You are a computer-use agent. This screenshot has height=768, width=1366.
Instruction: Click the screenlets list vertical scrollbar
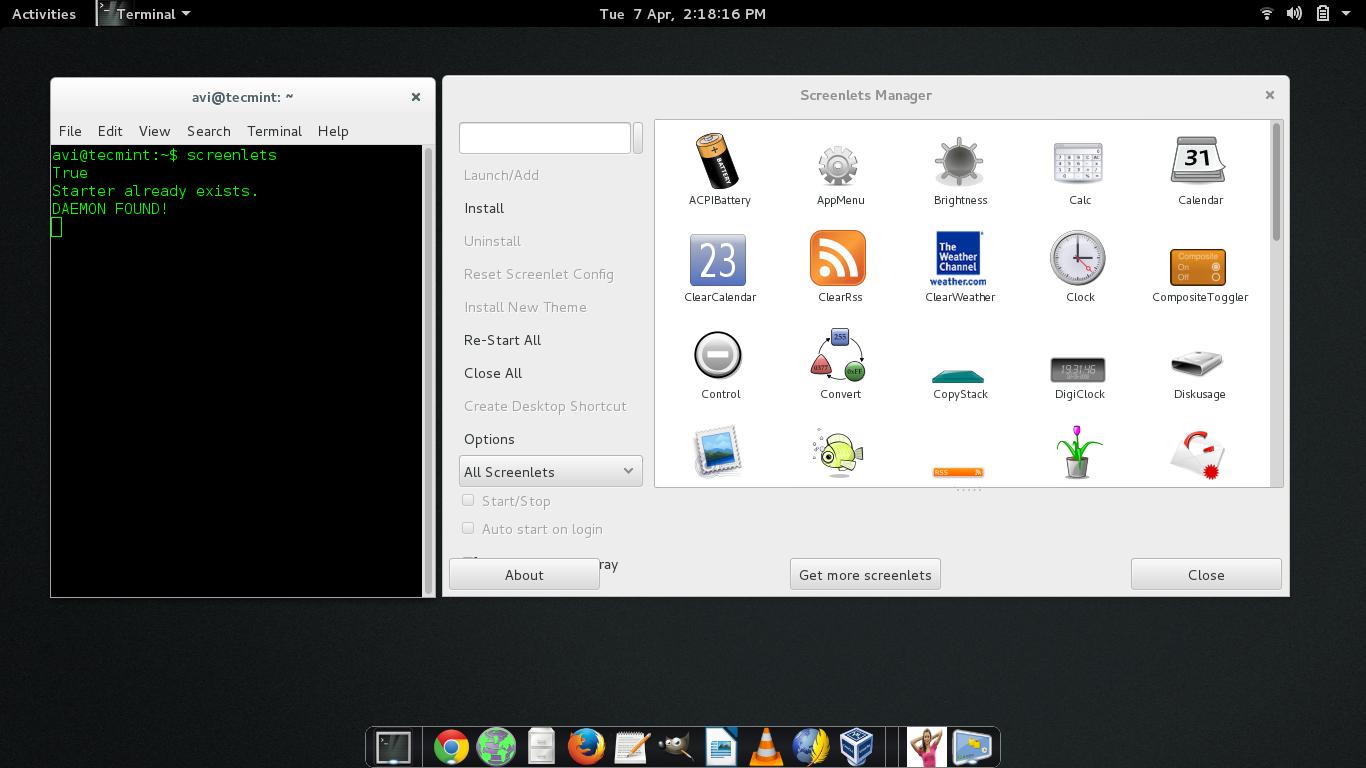[x=1276, y=182]
